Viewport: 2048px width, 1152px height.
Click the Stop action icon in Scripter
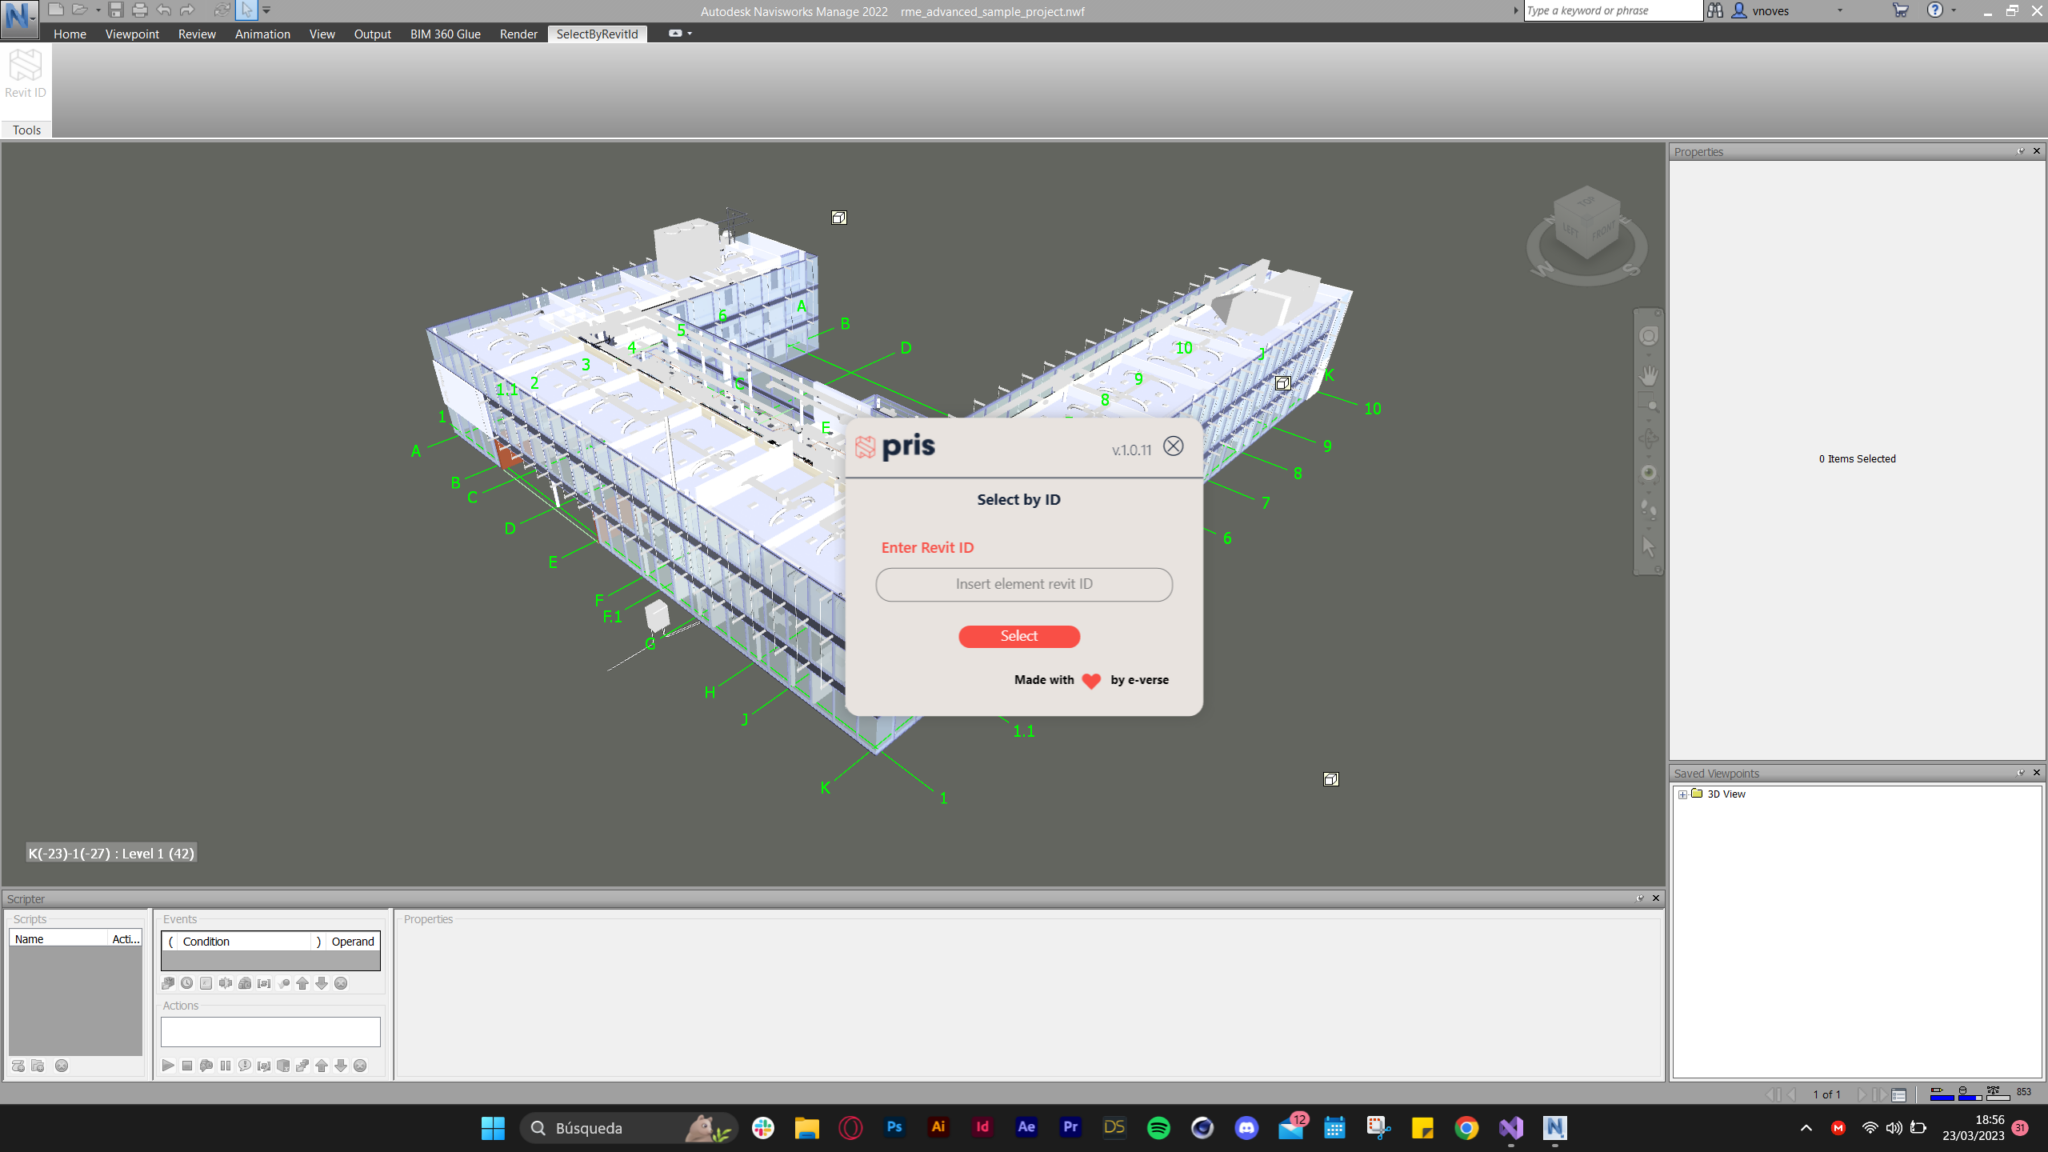(186, 1065)
